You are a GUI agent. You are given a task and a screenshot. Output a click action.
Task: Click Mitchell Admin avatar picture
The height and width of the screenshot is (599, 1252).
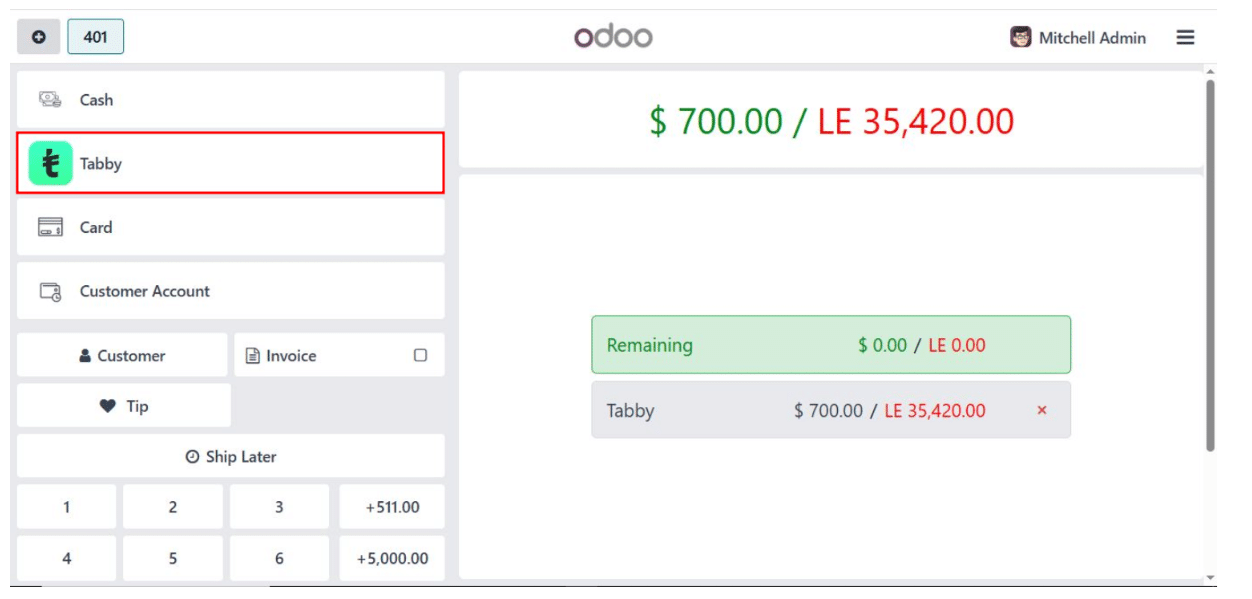point(1020,37)
